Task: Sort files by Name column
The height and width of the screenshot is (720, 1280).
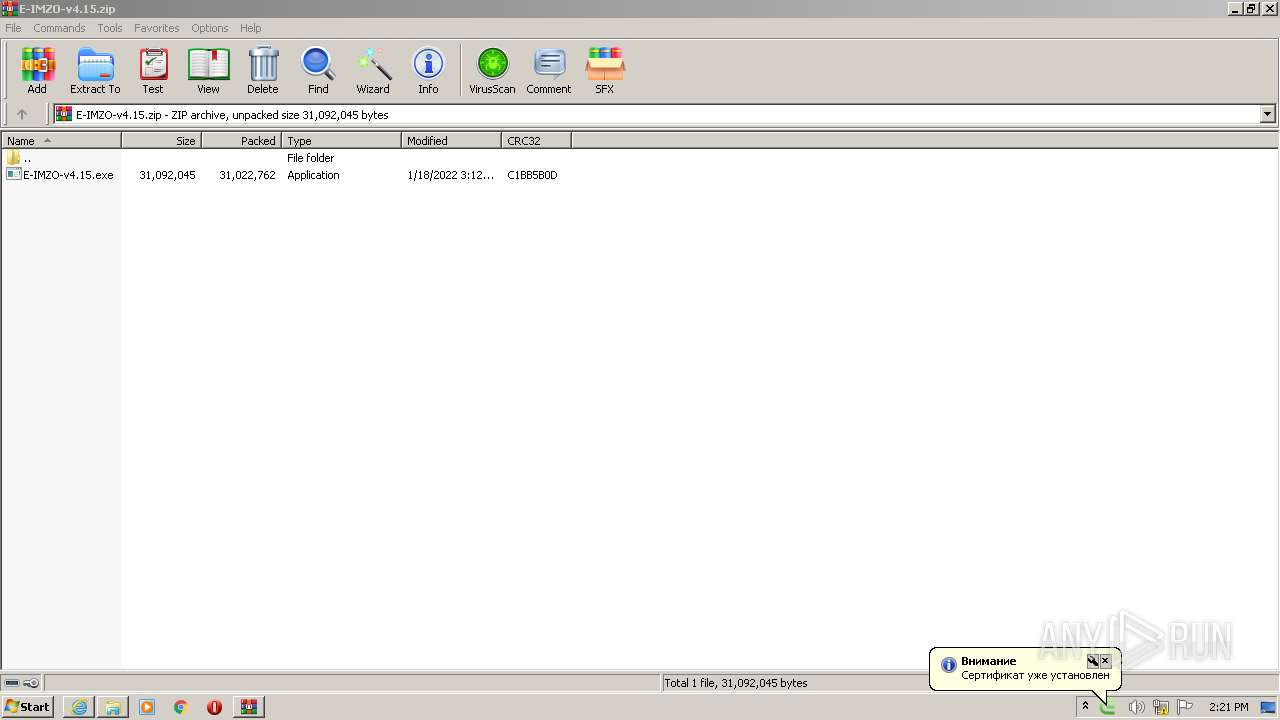Action: point(61,140)
